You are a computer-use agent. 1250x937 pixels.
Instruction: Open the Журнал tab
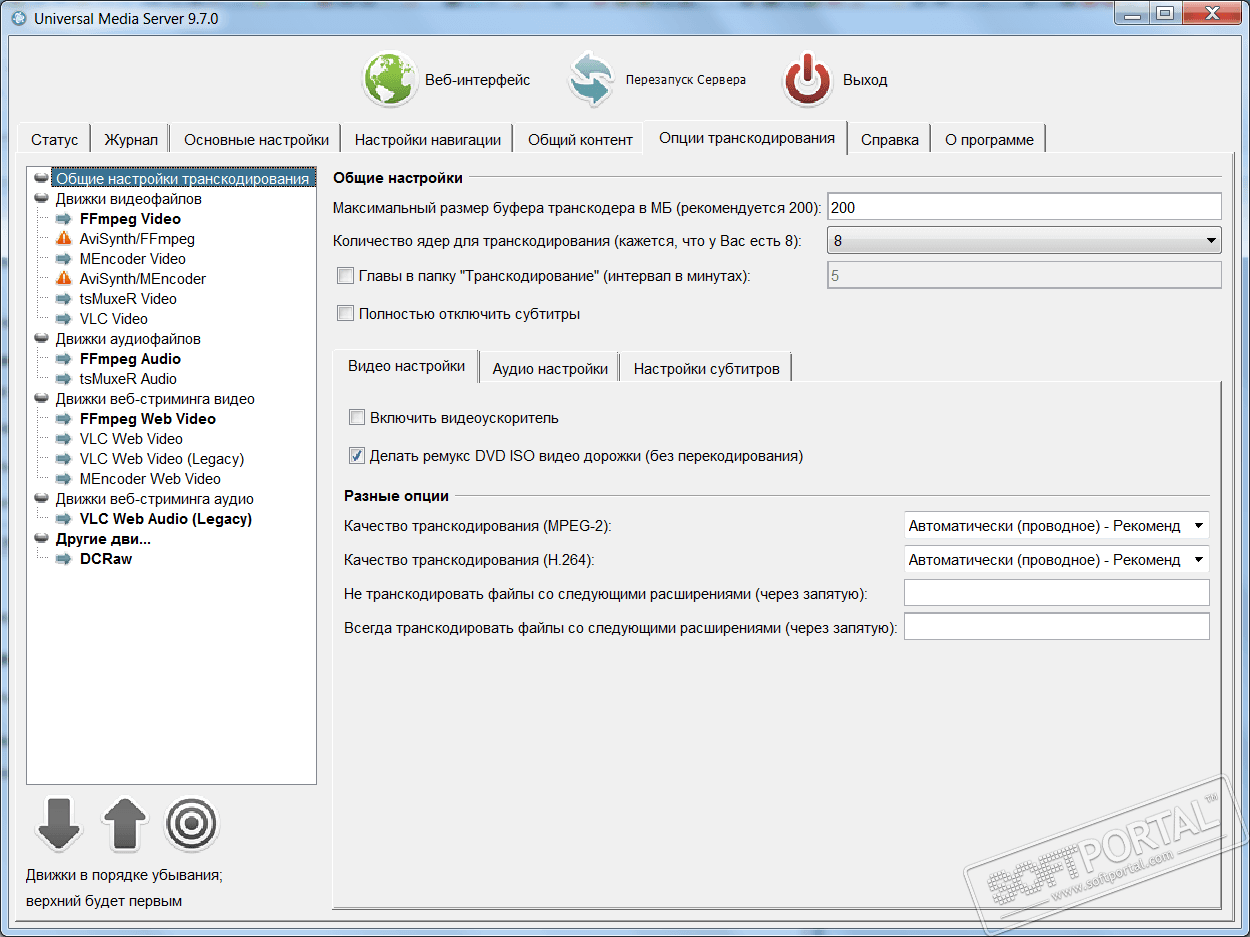[x=131, y=140]
